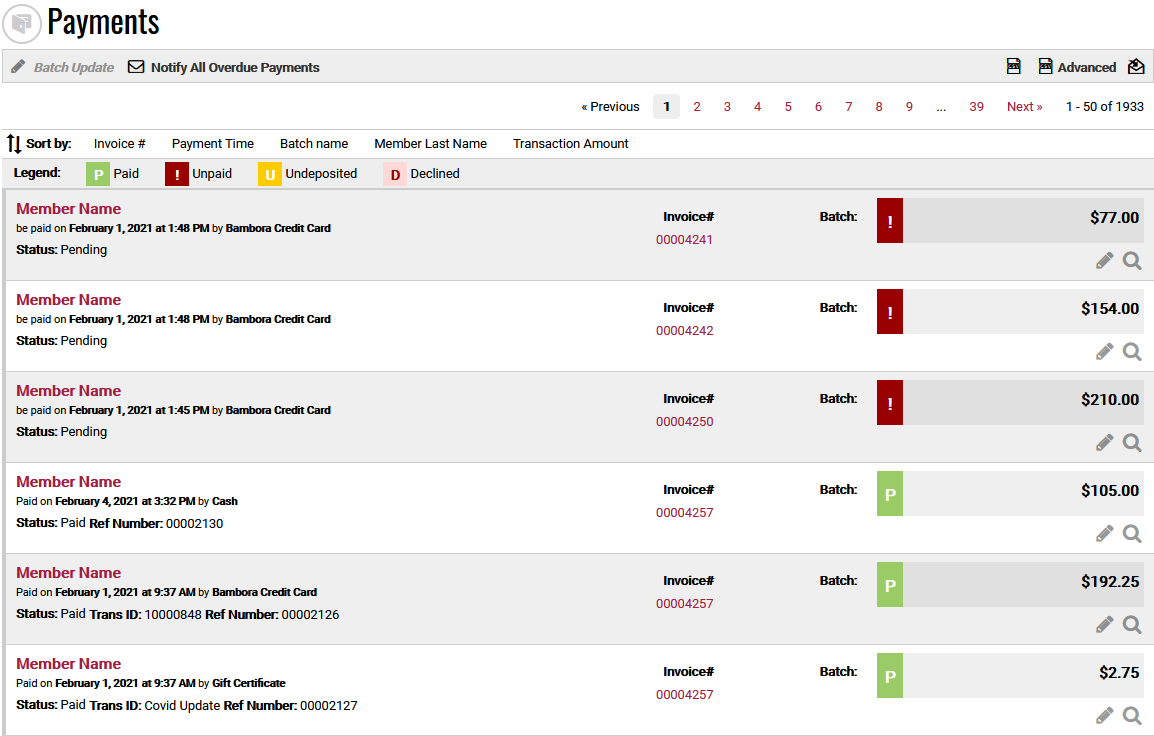The image size is (1154, 736).
Task: Click the green Paid badge on the $192.25 row
Action: tap(889, 584)
